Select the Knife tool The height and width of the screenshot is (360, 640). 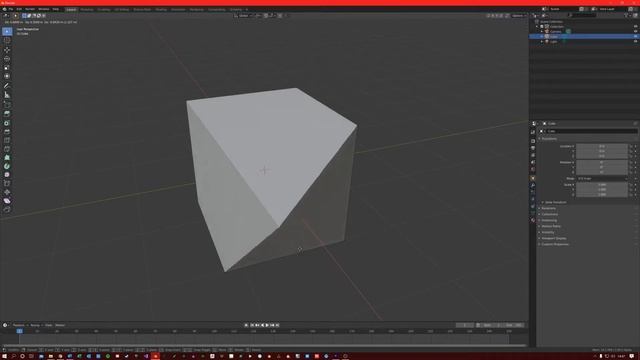7,149
